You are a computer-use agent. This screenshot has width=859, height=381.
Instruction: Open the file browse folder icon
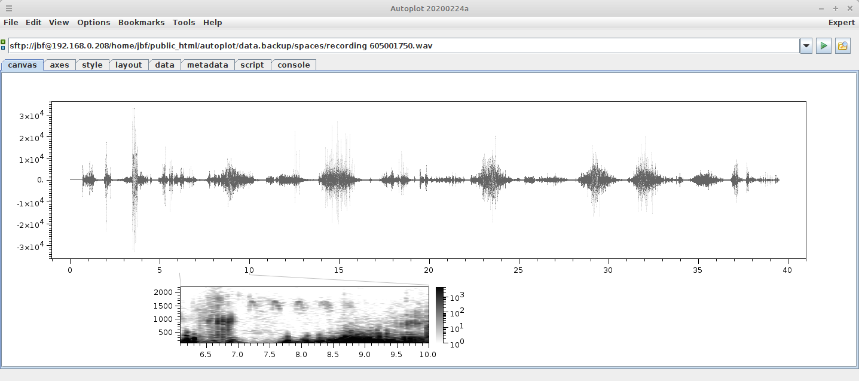(843, 46)
